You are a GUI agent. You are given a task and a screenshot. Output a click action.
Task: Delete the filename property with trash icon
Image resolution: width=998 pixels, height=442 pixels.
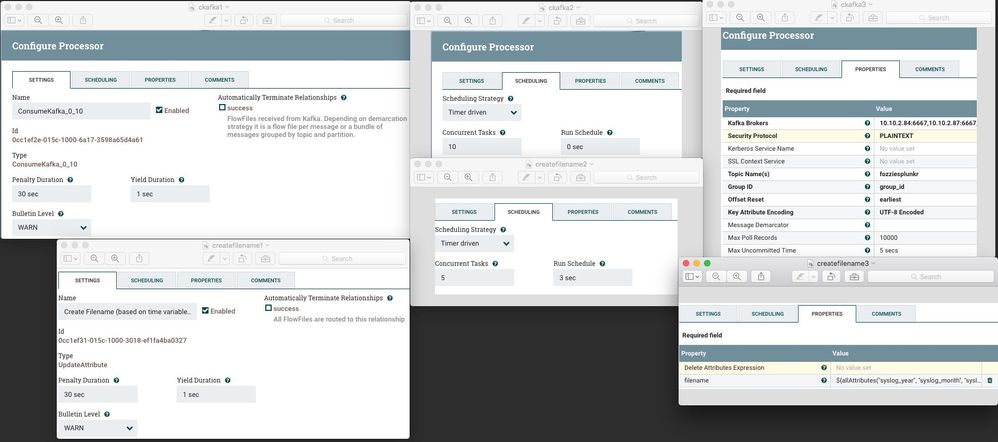click(989, 380)
